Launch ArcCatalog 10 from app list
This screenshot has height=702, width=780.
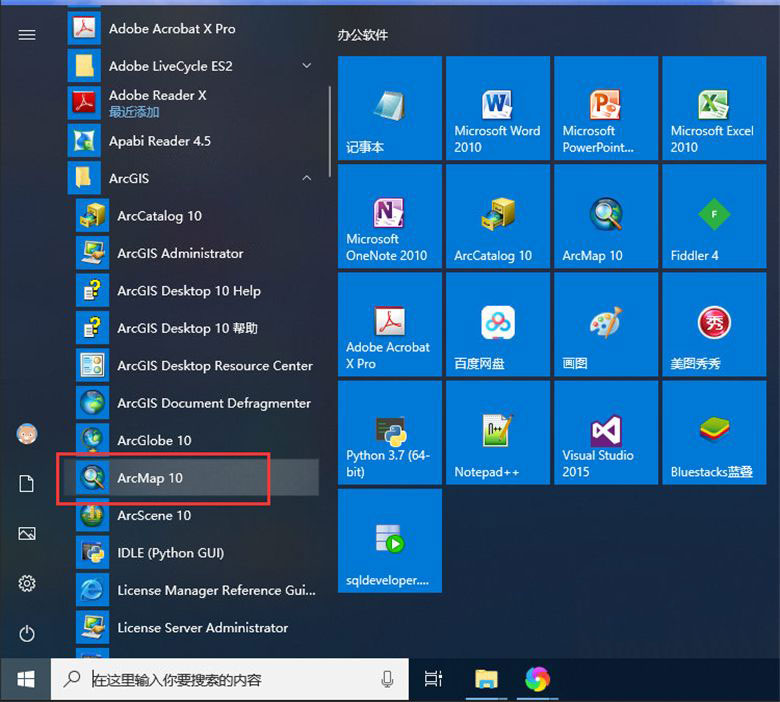(x=197, y=215)
